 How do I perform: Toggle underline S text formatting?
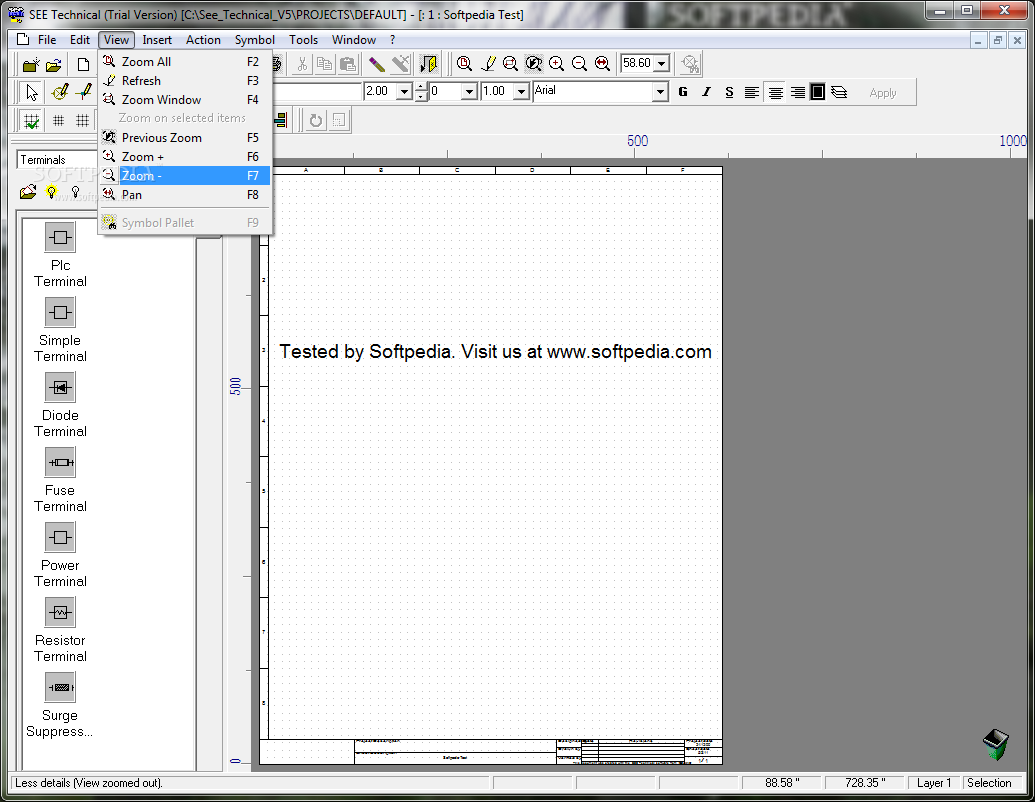coord(729,92)
